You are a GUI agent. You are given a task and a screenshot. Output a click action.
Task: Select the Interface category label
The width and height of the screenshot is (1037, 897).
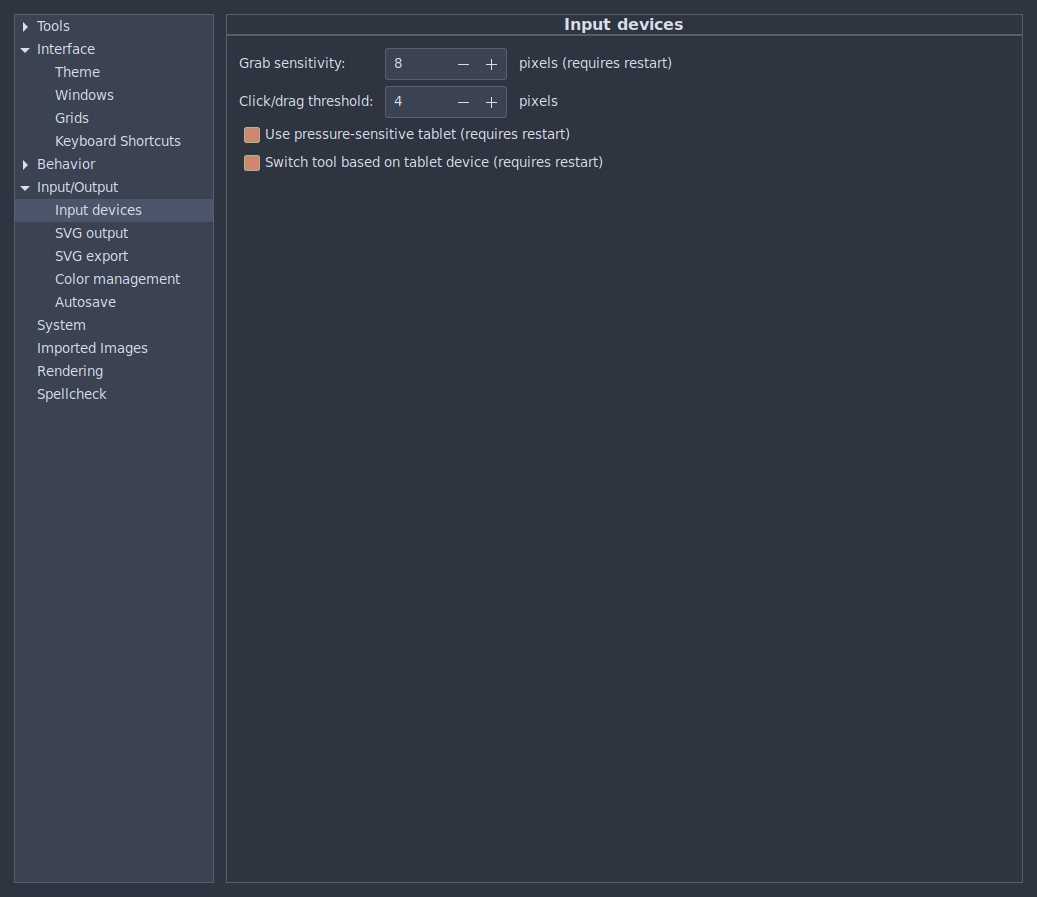click(65, 49)
